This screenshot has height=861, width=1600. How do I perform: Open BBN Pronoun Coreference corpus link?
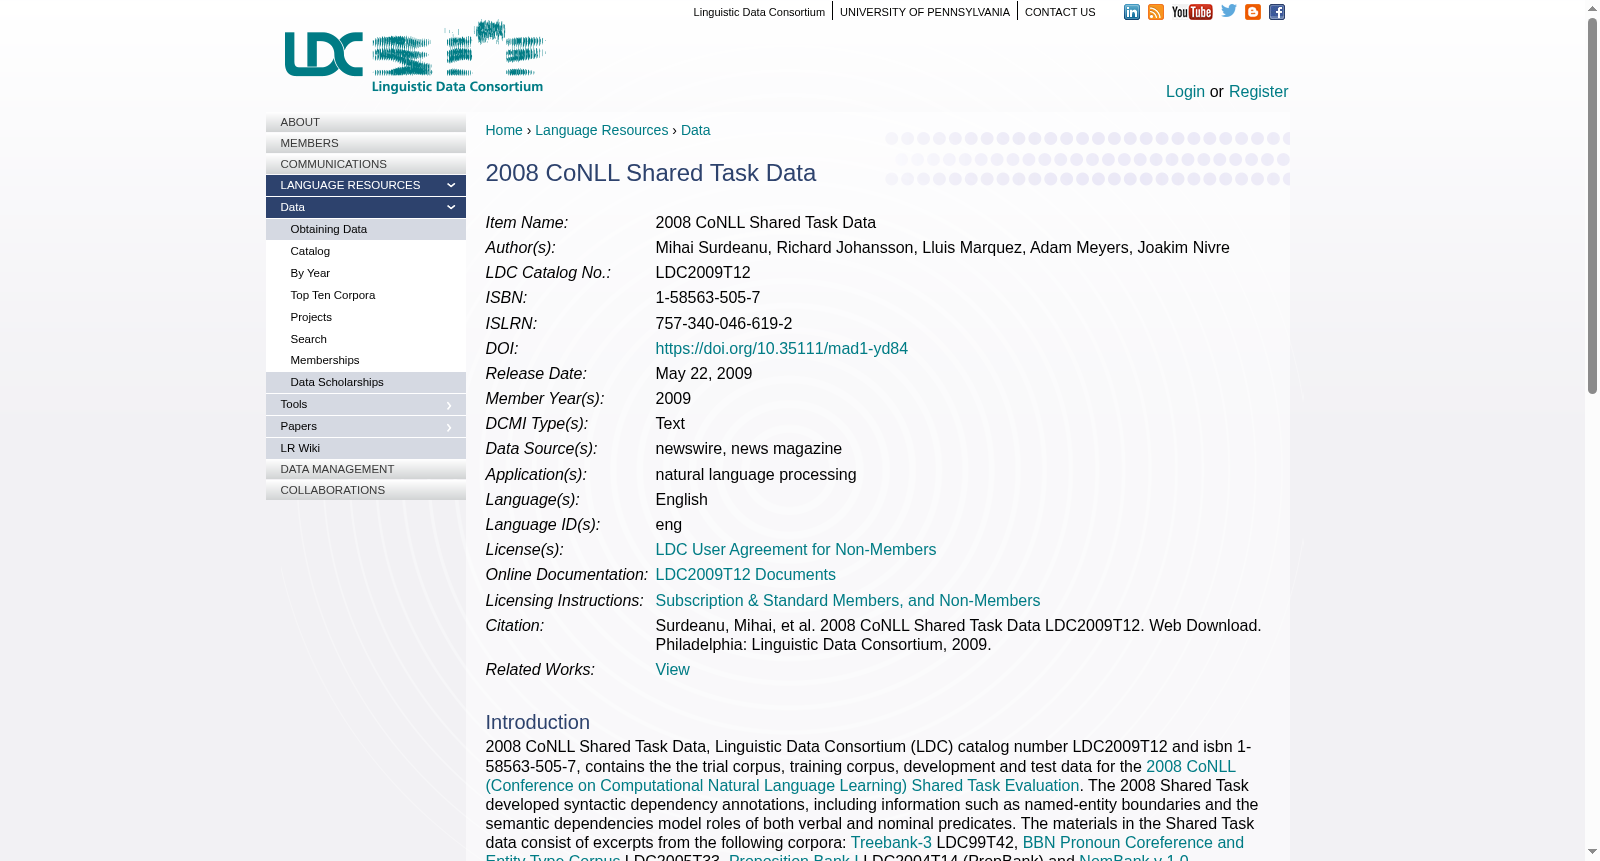[1133, 842]
